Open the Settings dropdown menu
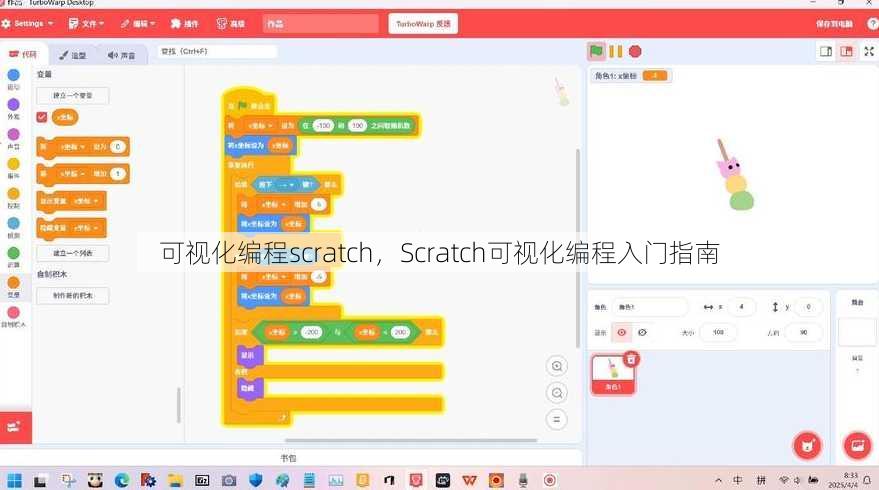 [x=27, y=24]
